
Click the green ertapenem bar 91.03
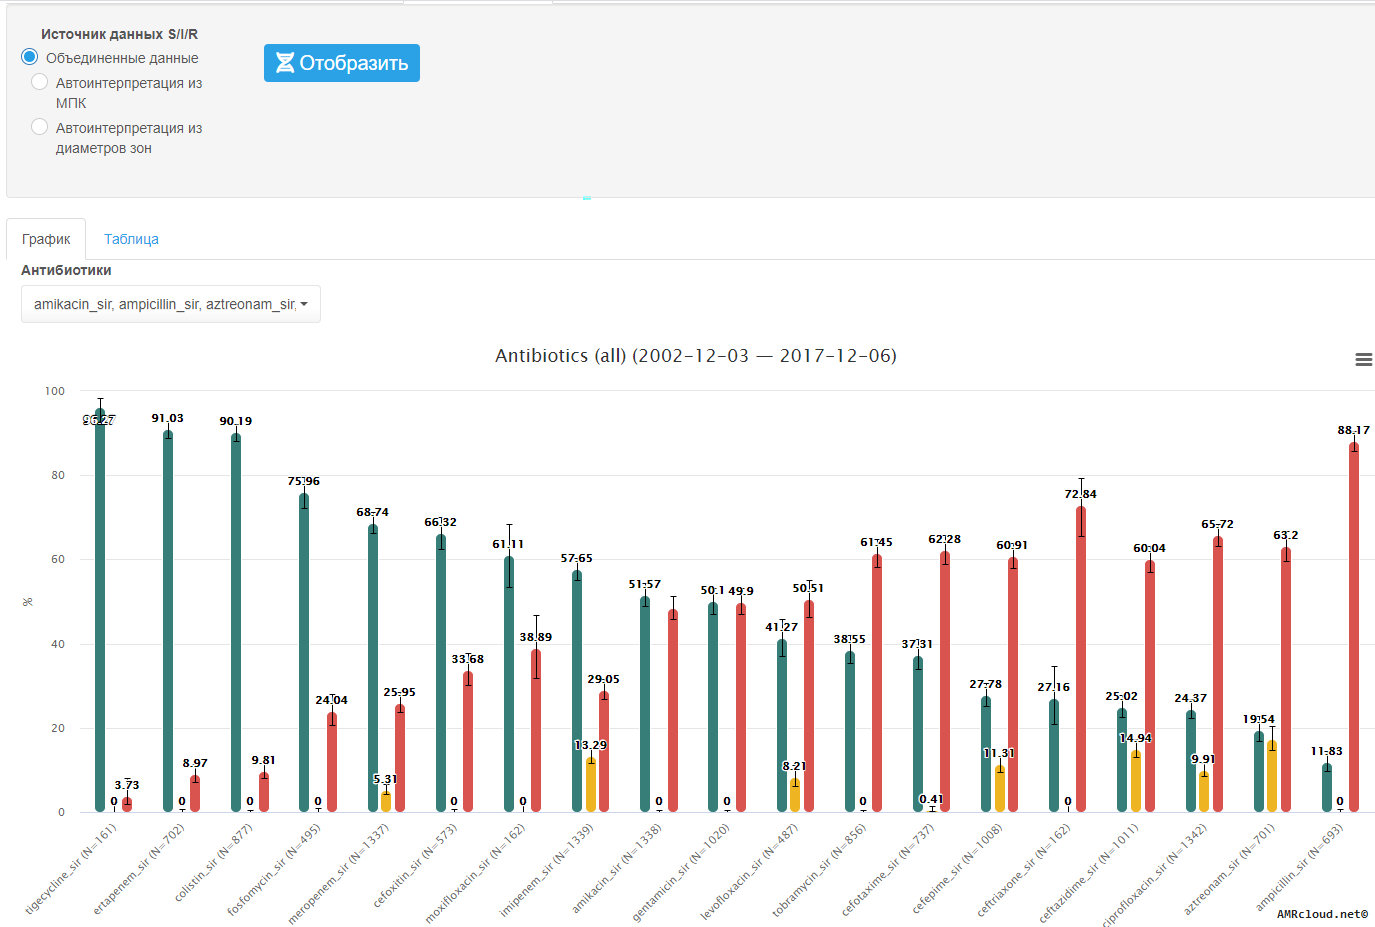168,620
